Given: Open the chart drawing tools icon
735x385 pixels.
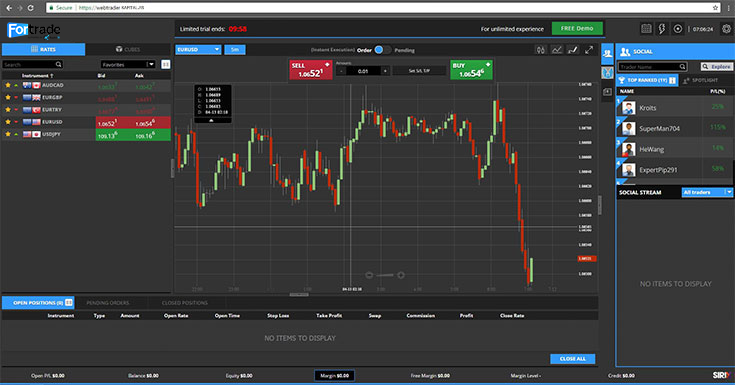Looking at the screenshot, I should (573, 50).
